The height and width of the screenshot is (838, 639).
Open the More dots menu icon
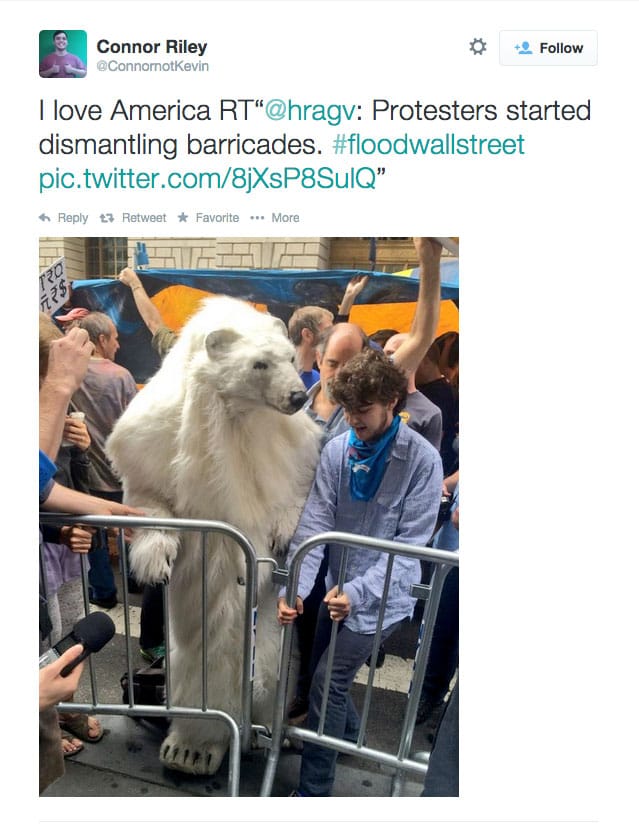point(257,218)
